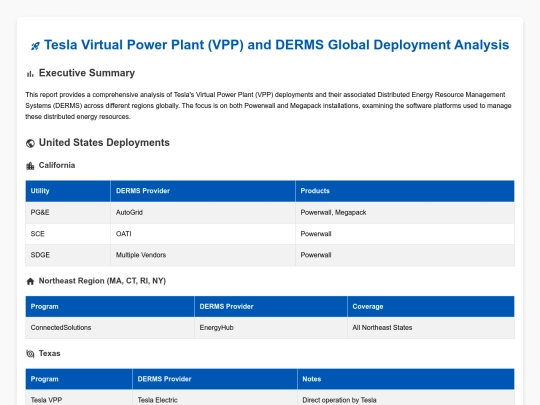Screen dimensions: 540x405
Task: Select the EnergyHub cell
Action: [x=271, y=328]
